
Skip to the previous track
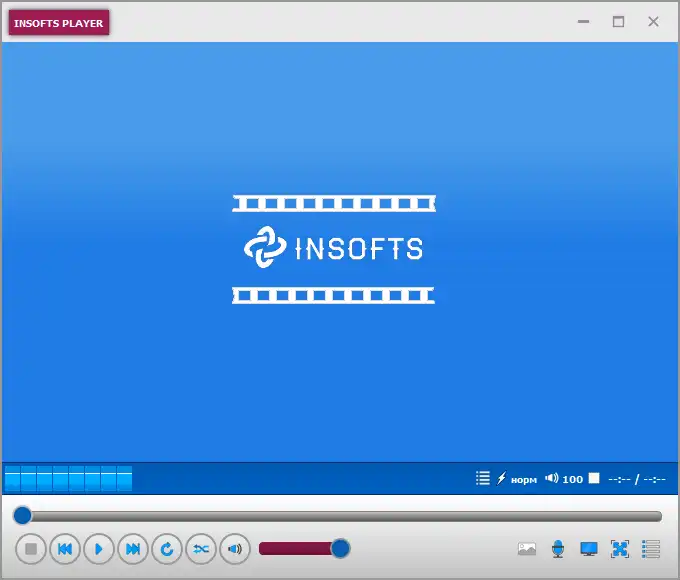[65, 549]
